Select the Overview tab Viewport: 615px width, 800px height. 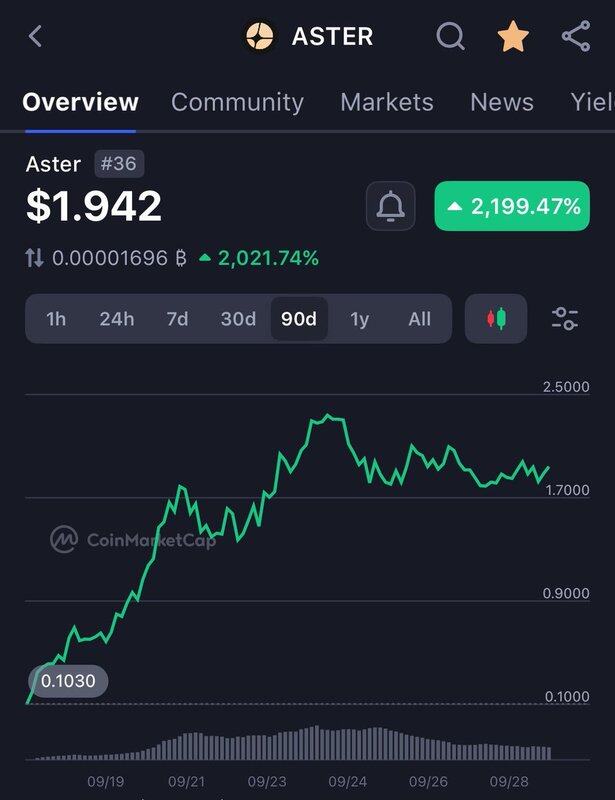pyautogui.click(x=80, y=102)
